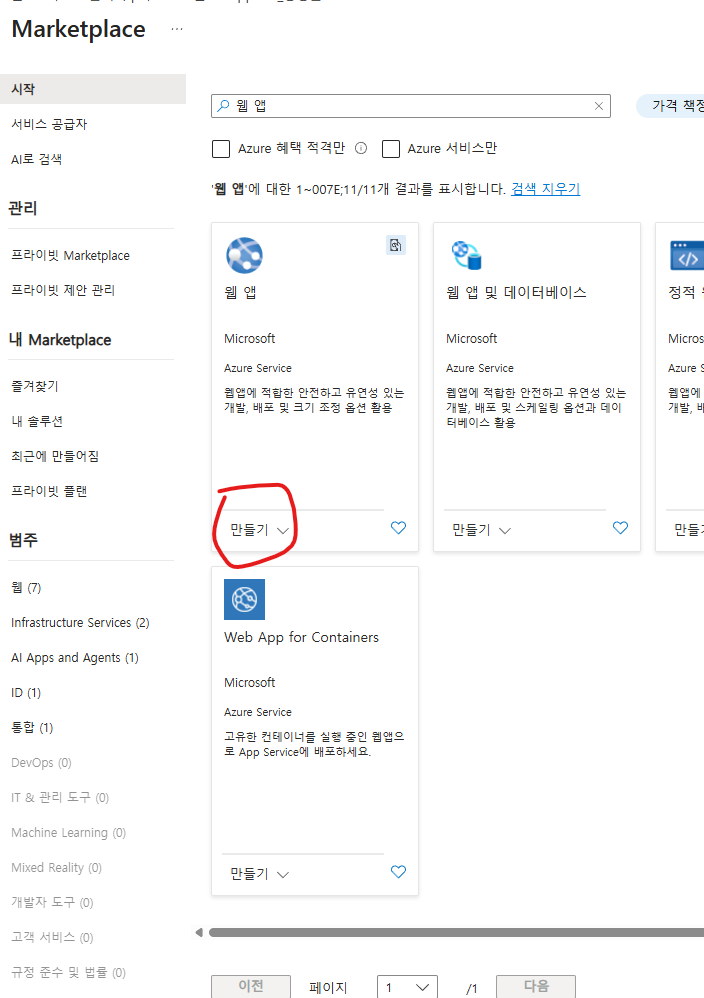Click the Azure benefit info icon
Viewport: 704px width, 998px height.
click(x=361, y=148)
